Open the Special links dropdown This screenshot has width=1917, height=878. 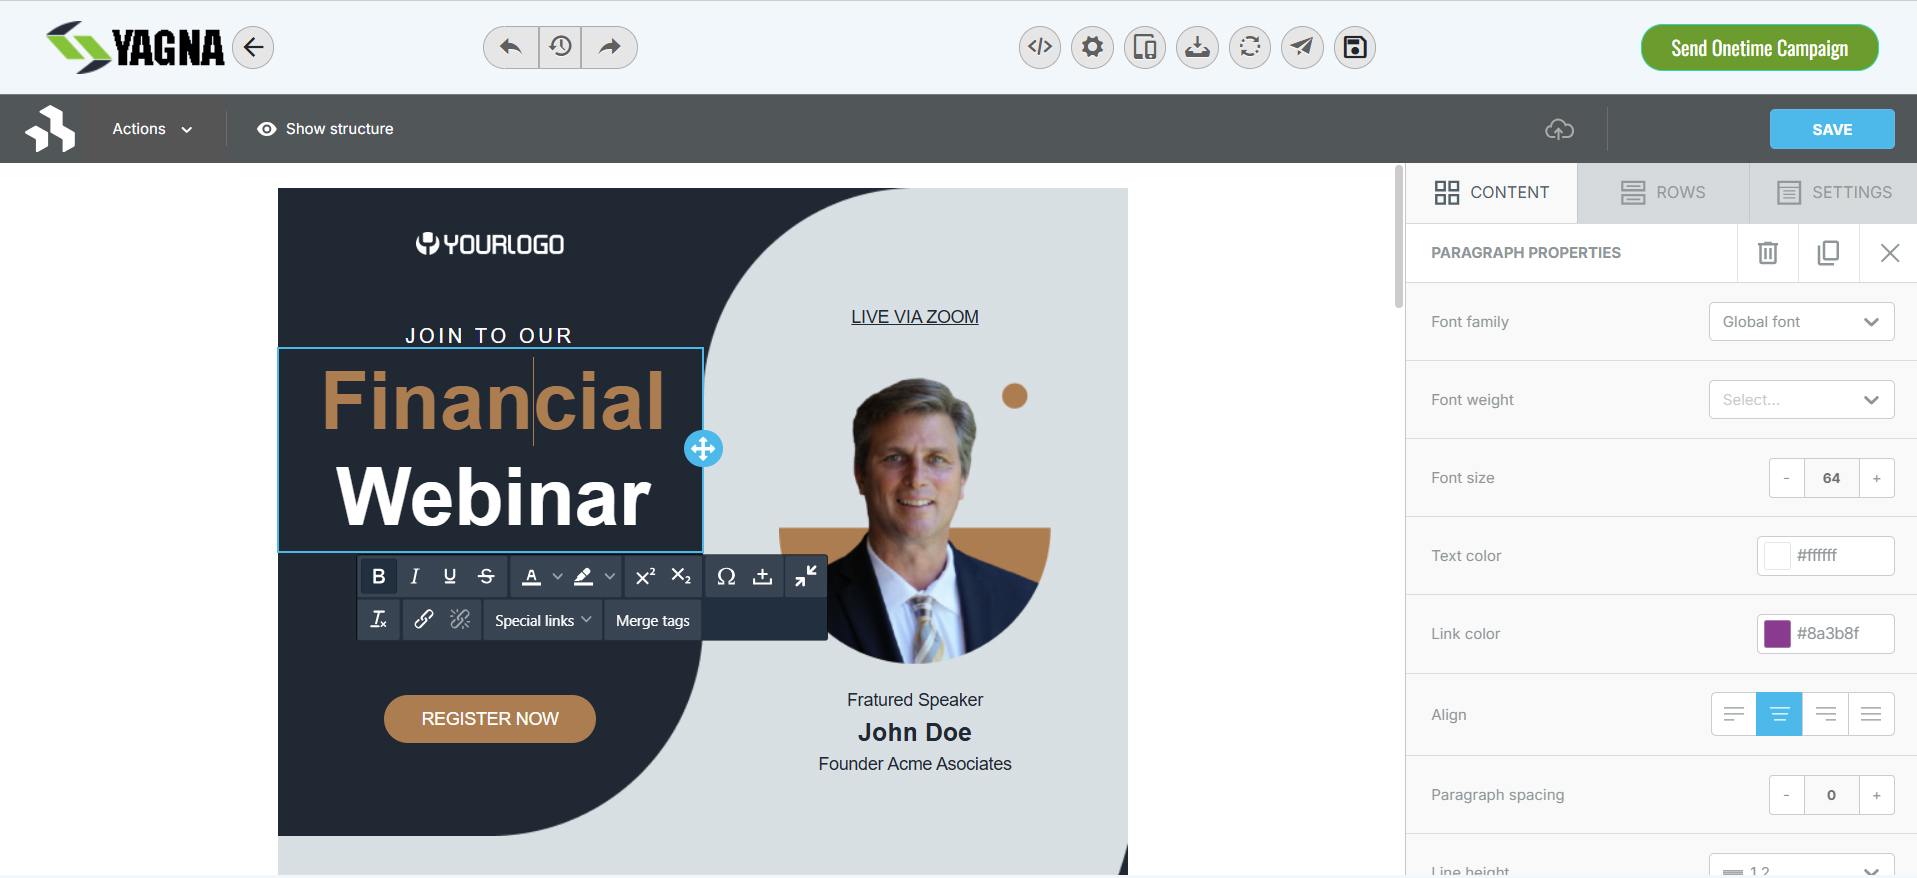543,620
